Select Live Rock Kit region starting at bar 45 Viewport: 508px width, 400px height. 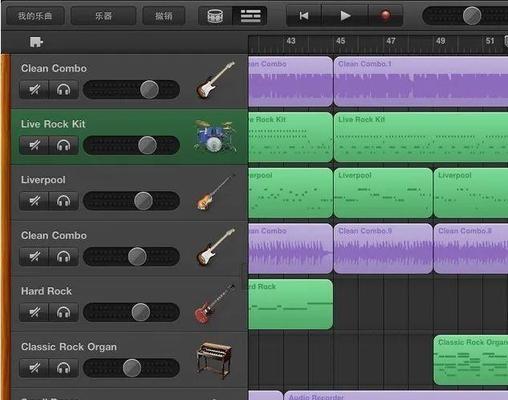pos(421,137)
